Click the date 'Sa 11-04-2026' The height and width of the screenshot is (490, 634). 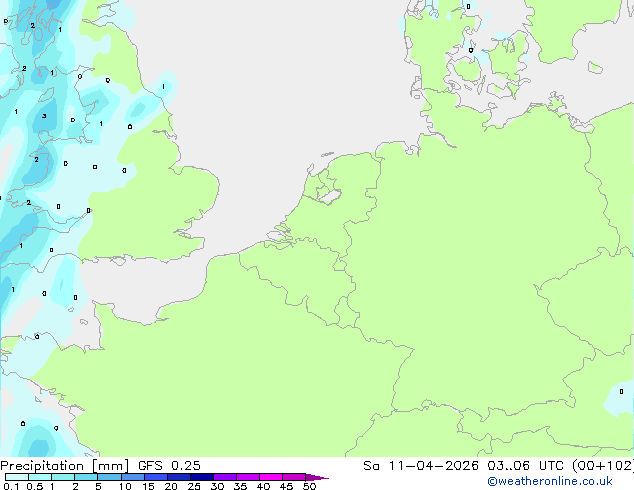(421, 466)
